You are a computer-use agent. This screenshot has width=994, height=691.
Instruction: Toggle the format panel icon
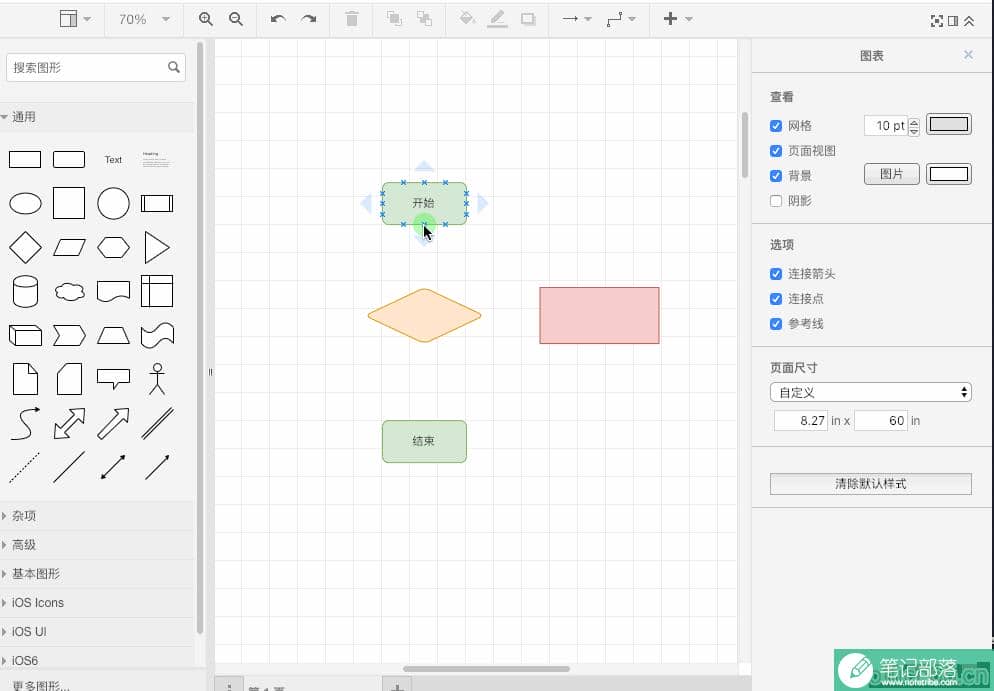click(x=953, y=21)
